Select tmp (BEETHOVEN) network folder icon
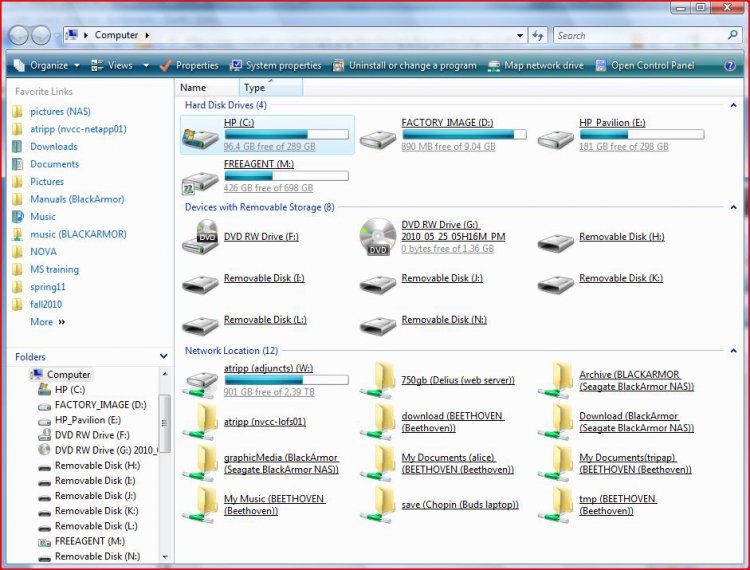 (x=555, y=504)
